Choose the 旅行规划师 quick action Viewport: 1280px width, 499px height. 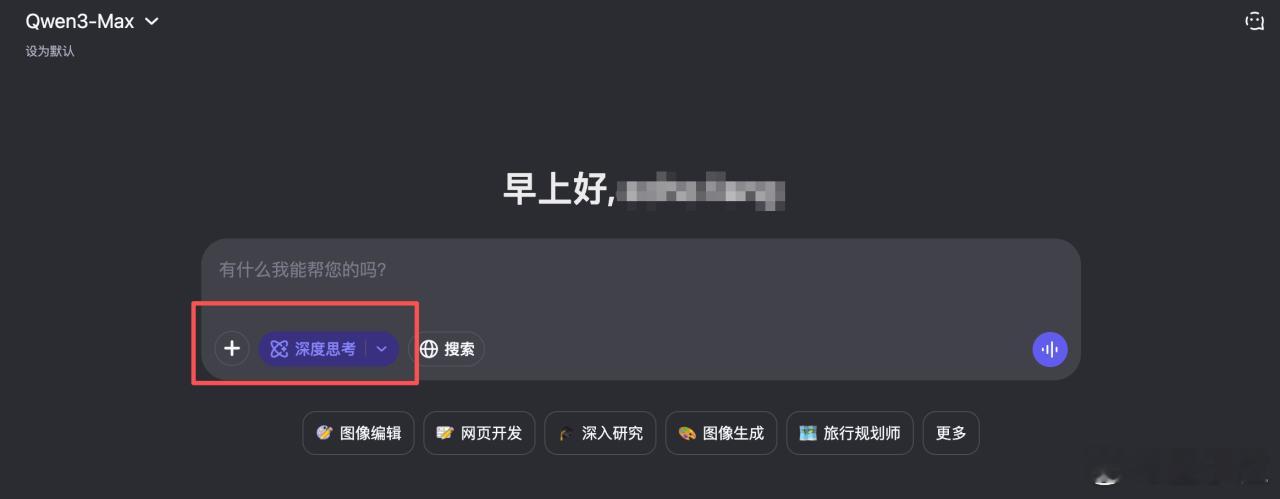[850, 433]
